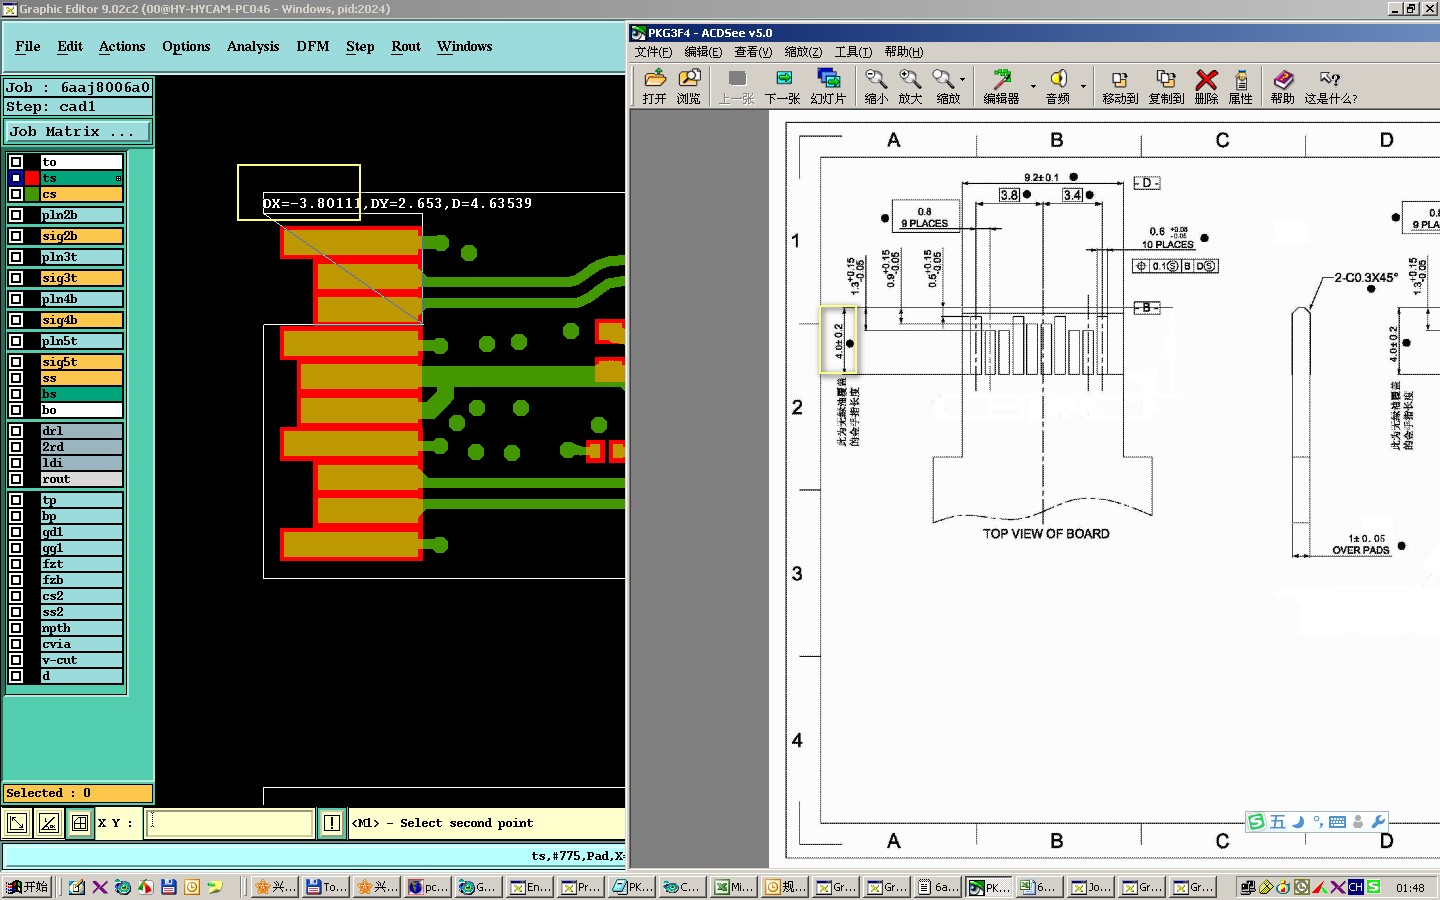Click the X Y coordinate input field
1440x900 pixels.
tap(230, 823)
